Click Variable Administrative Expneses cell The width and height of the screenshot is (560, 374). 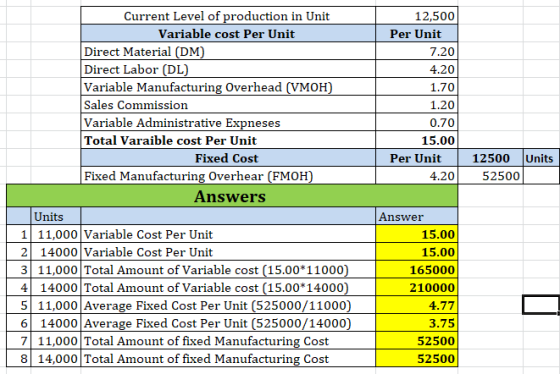click(x=228, y=122)
